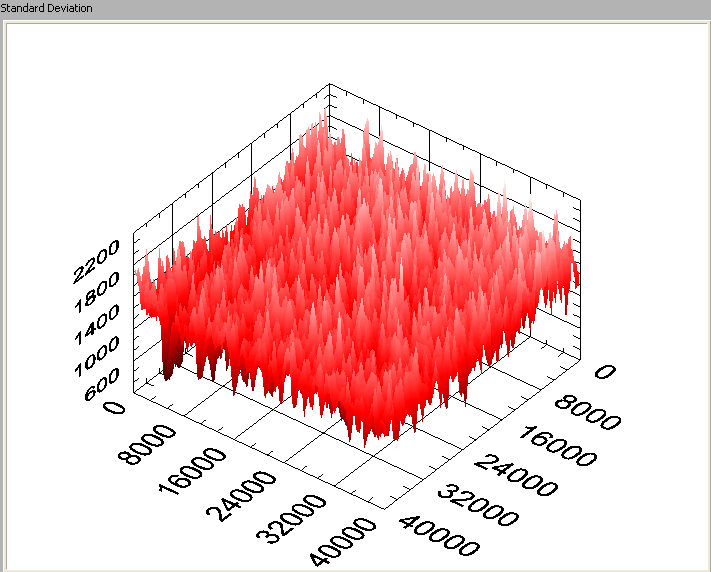Click the 1800 vertical axis label
Screen dimensions: 711x572
97,292
